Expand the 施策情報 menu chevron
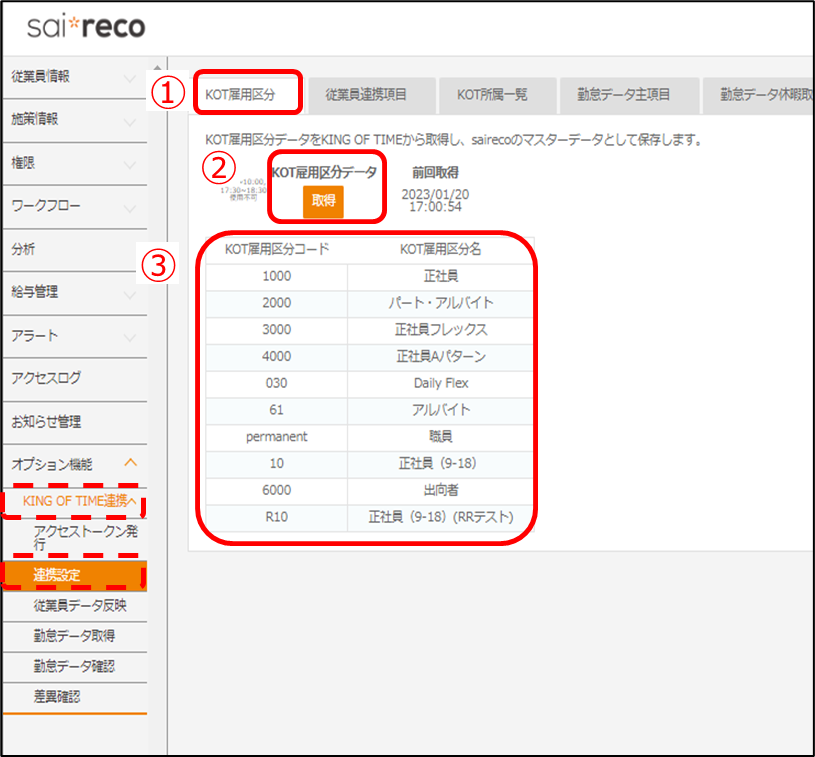The height and width of the screenshot is (757, 815). point(129,122)
